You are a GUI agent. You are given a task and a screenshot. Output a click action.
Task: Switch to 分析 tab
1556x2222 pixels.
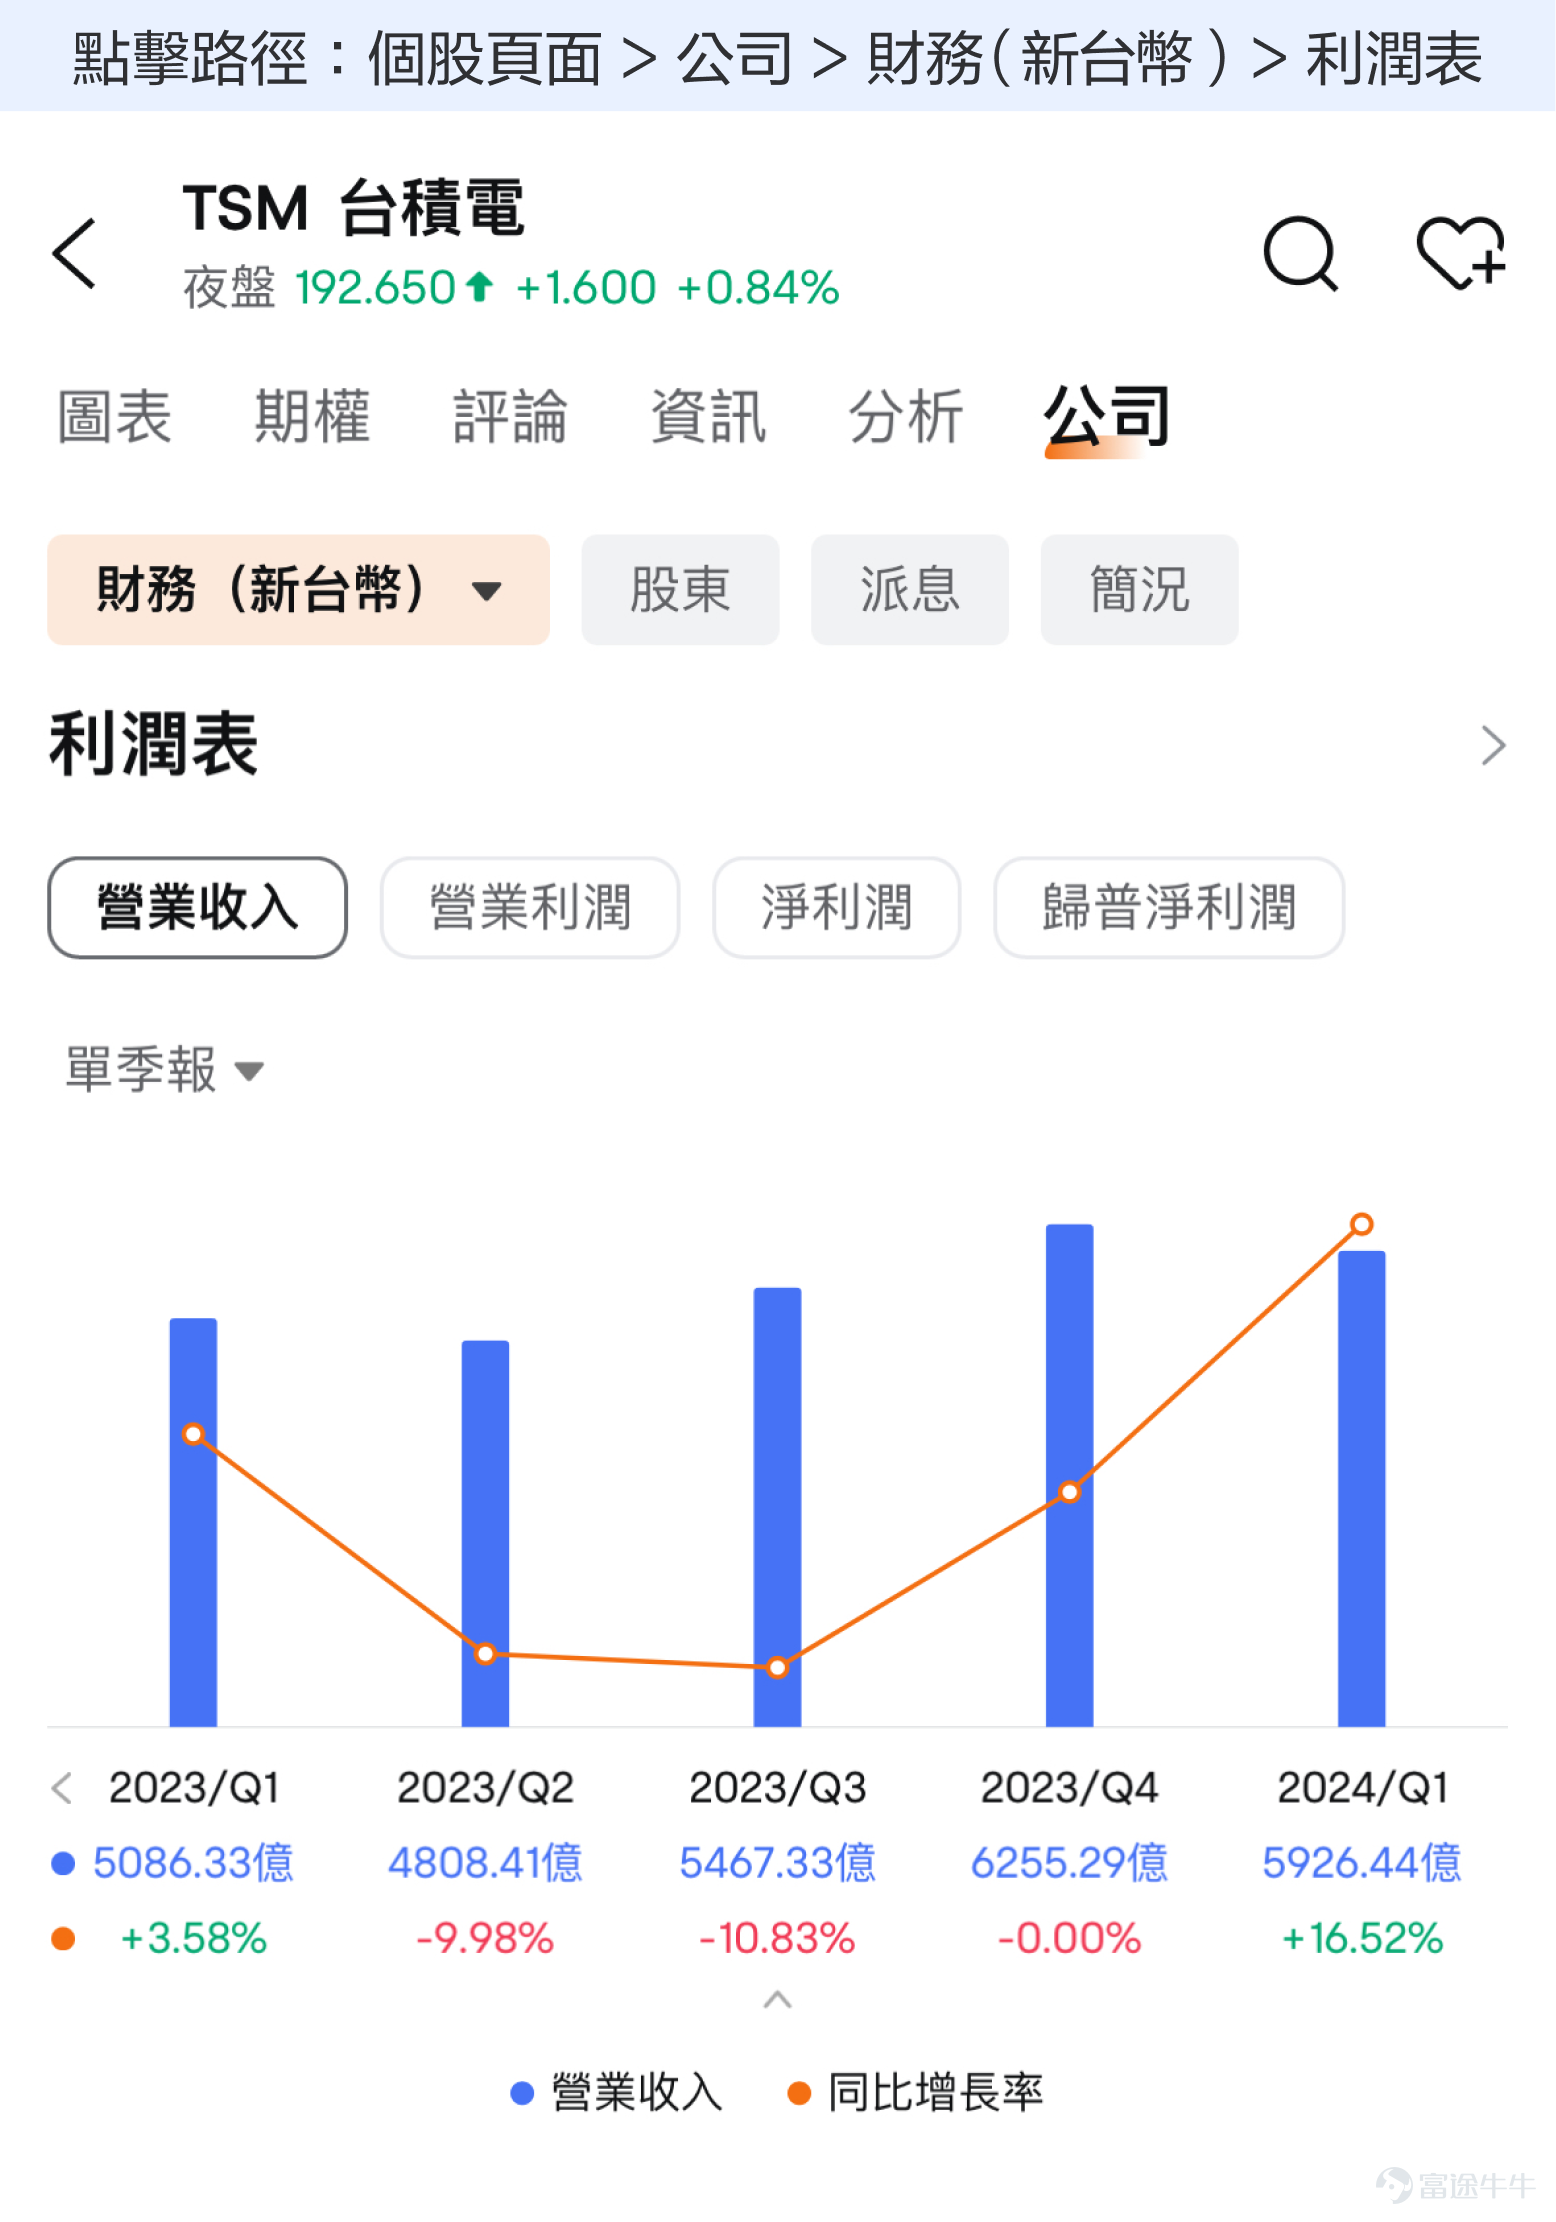(x=906, y=416)
